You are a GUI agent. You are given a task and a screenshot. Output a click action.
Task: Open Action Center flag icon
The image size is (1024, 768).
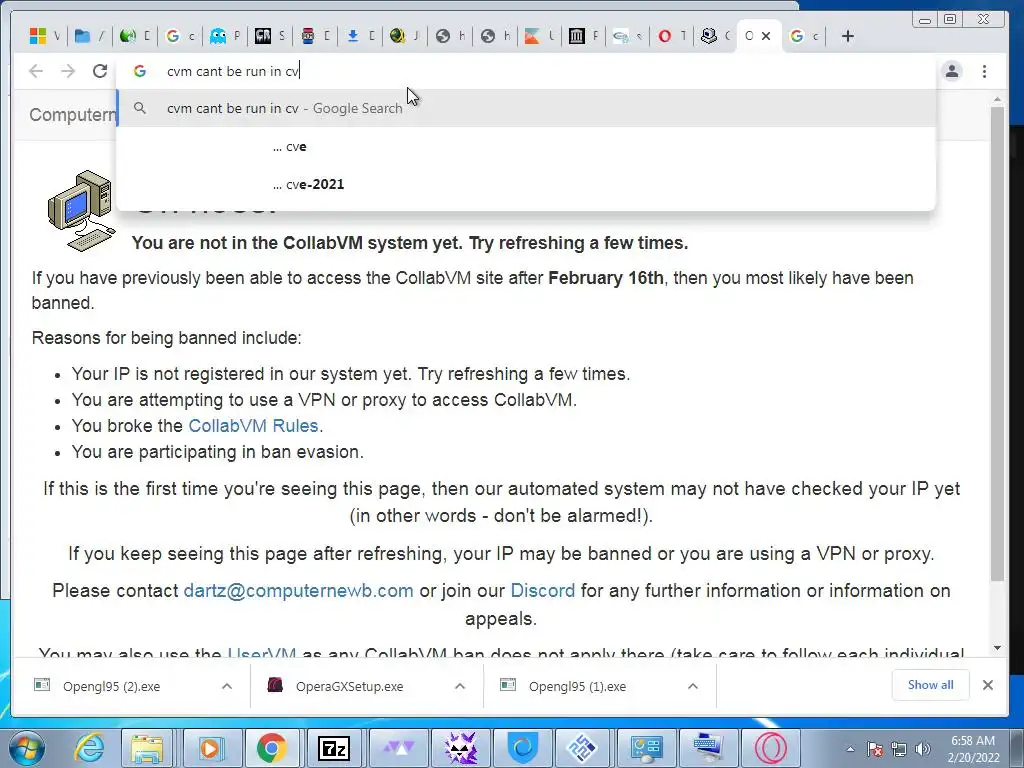click(x=875, y=749)
